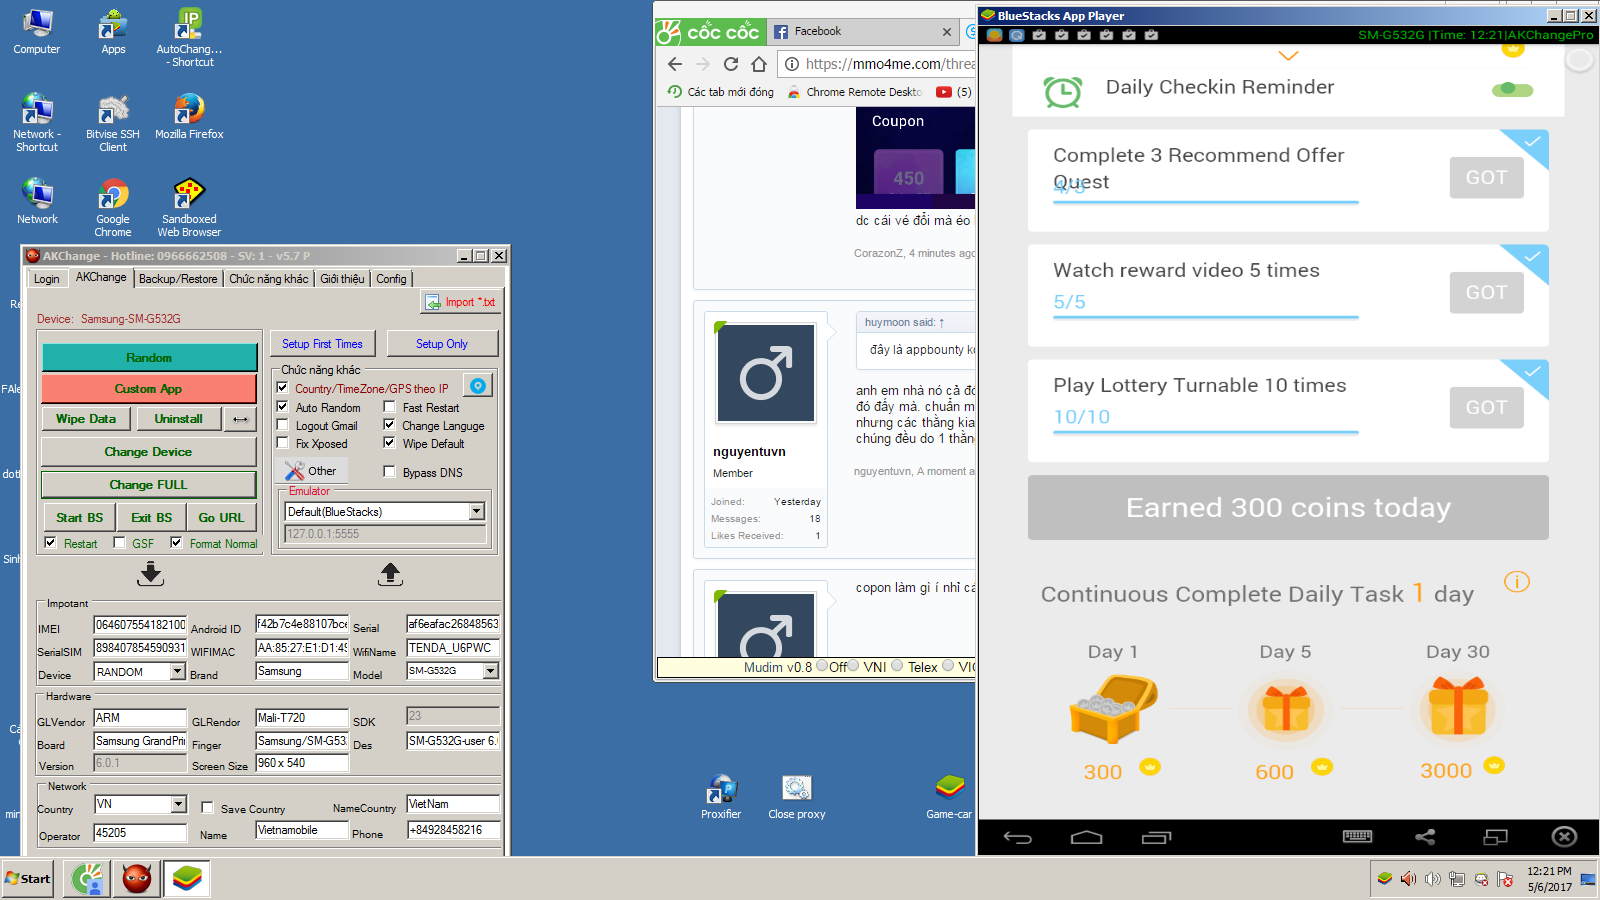Click the info icon beside Continuous Daily Task

pos(1516,582)
